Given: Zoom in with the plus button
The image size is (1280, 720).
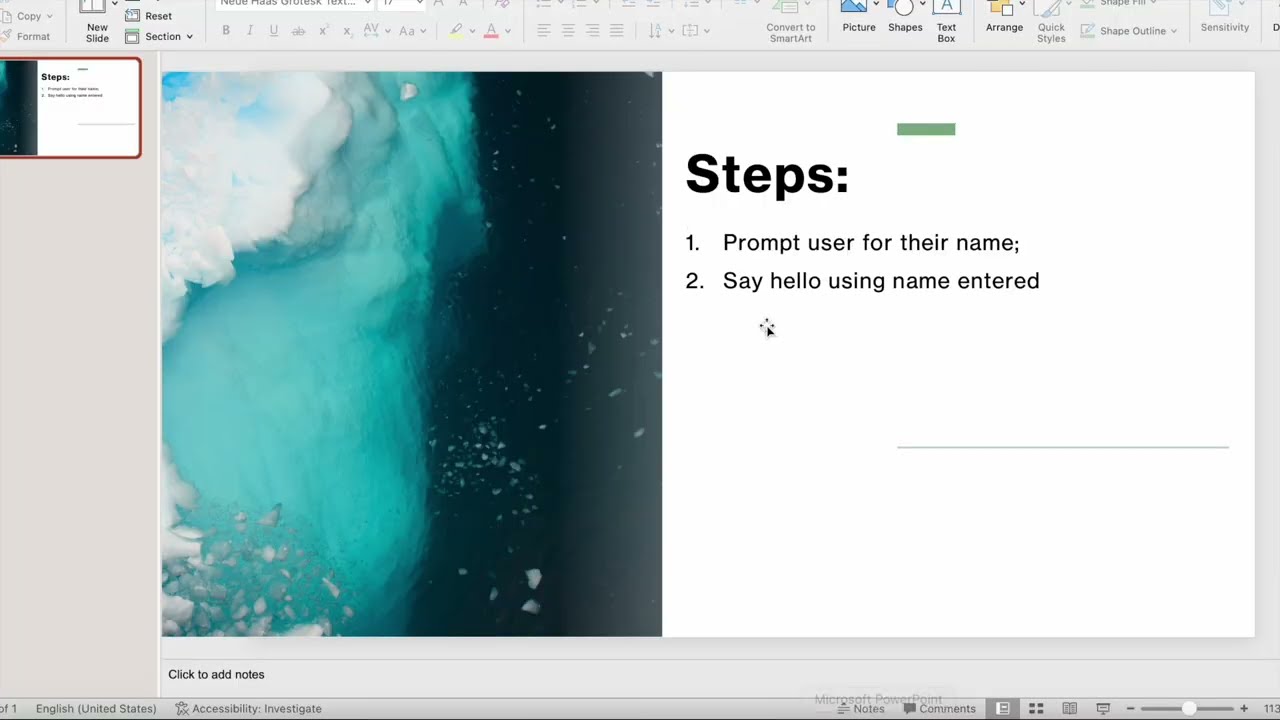Looking at the screenshot, I should (x=1244, y=708).
